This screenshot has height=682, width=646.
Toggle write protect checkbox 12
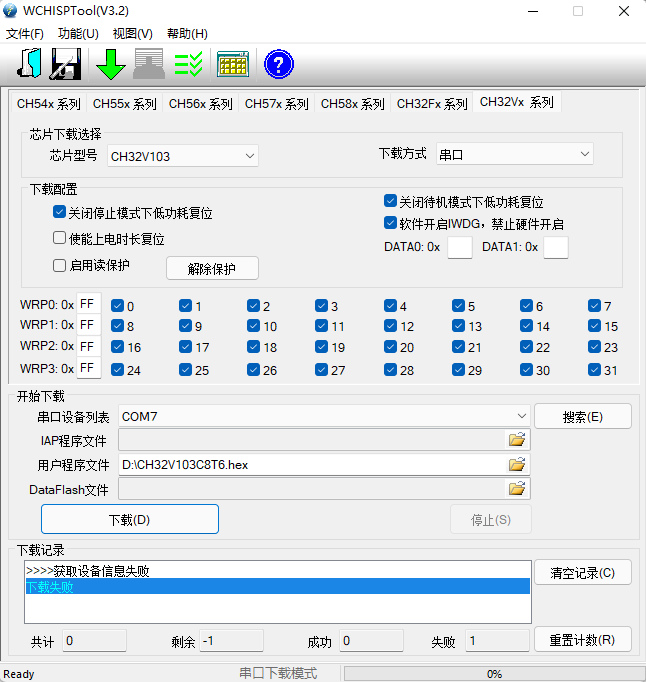point(390,325)
